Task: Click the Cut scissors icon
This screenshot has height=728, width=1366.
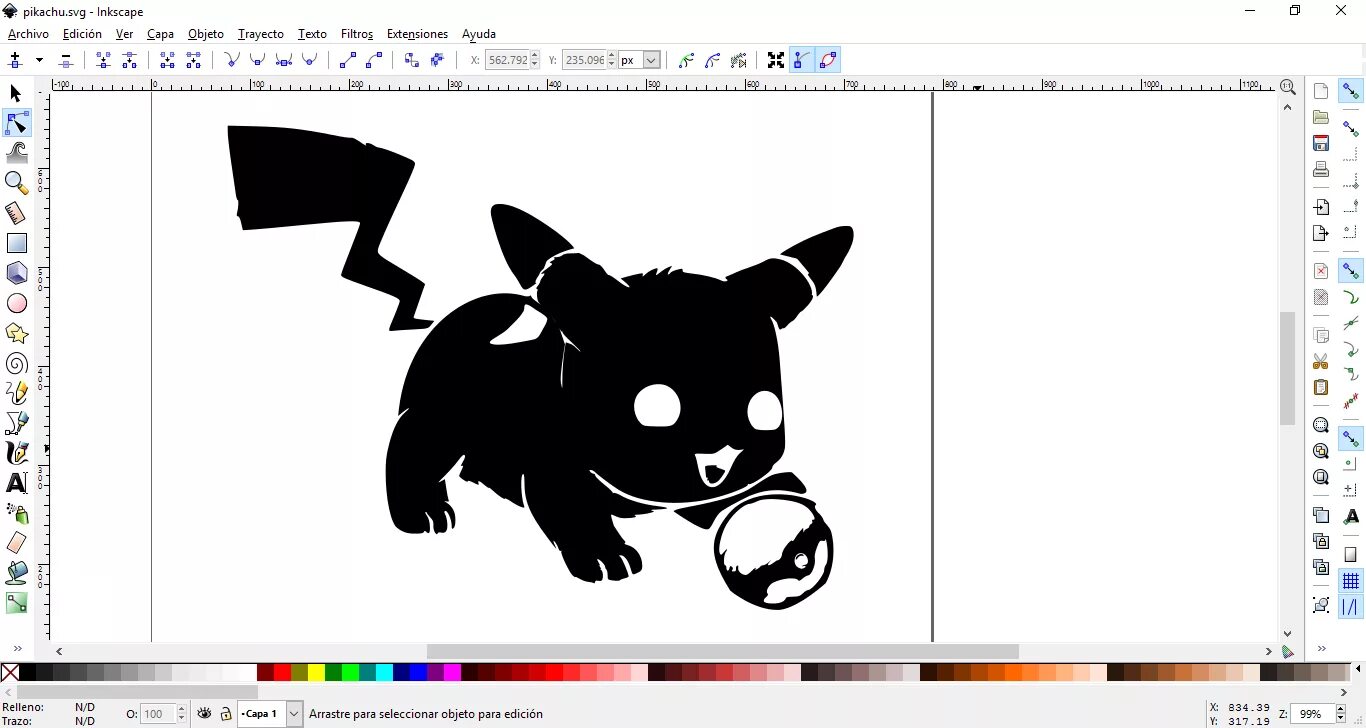Action: [x=1321, y=361]
